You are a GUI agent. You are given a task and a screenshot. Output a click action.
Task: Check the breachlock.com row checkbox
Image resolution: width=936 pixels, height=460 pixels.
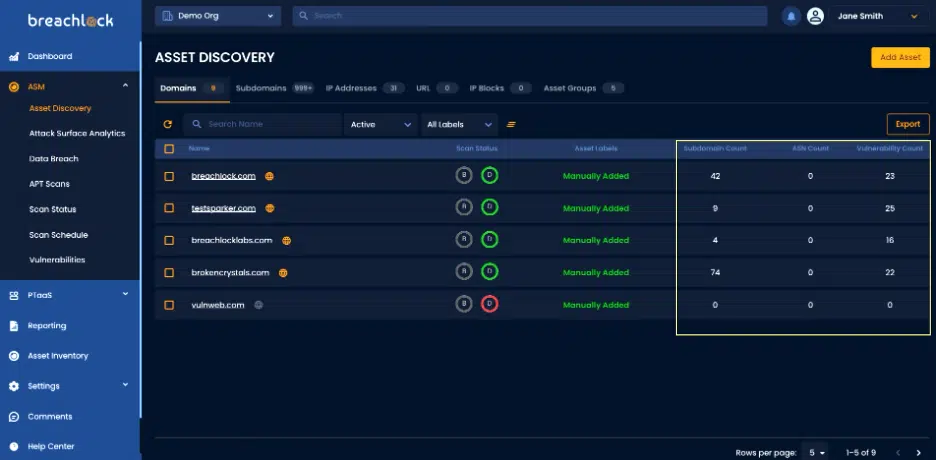coord(169,176)
